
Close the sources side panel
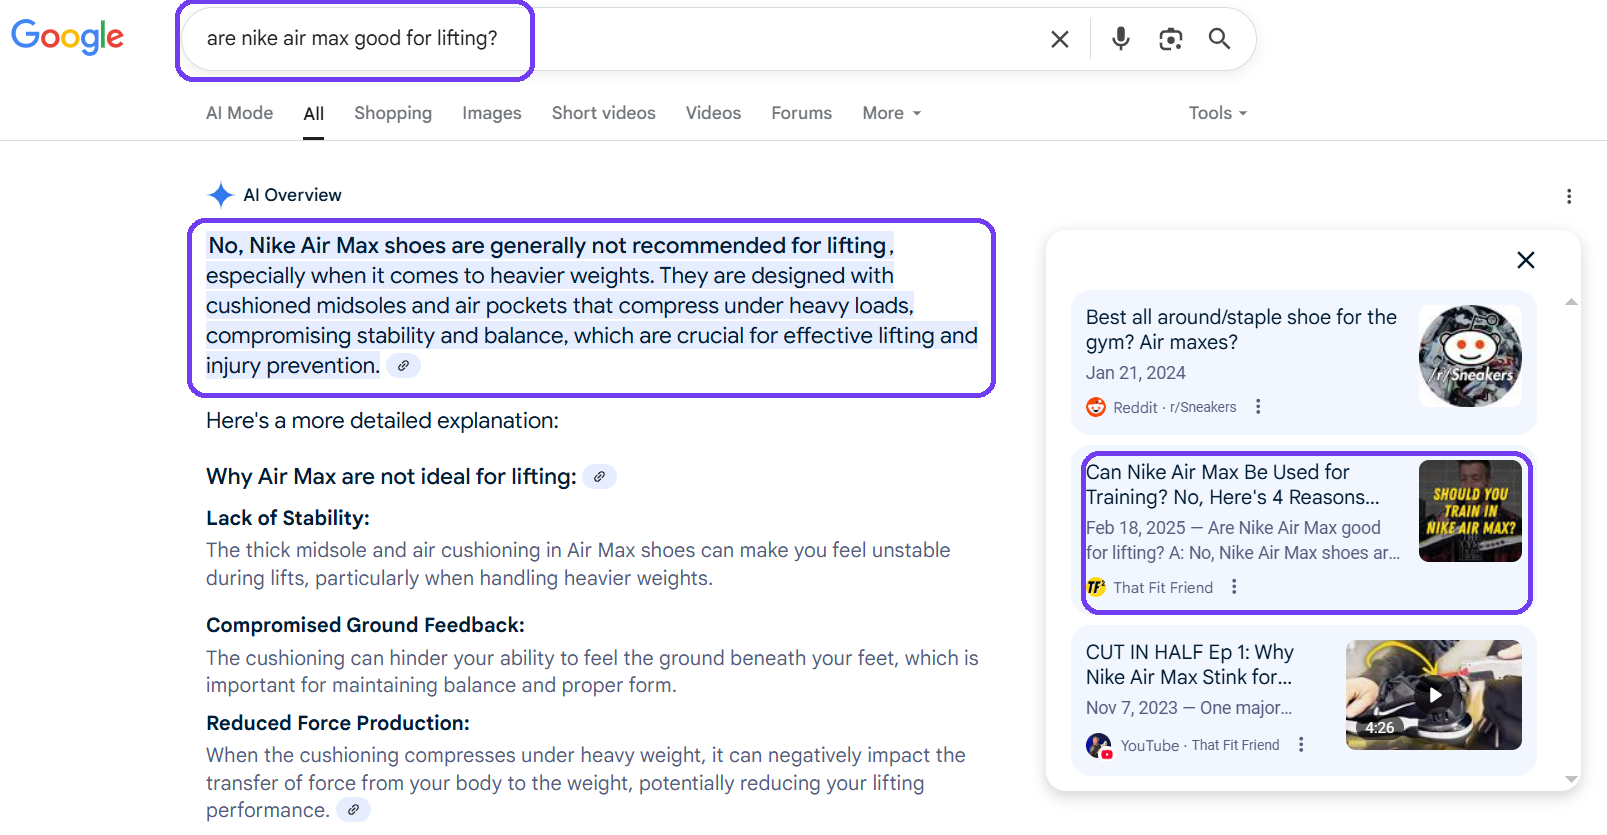pyautogui.click(x=1525, y=260)
